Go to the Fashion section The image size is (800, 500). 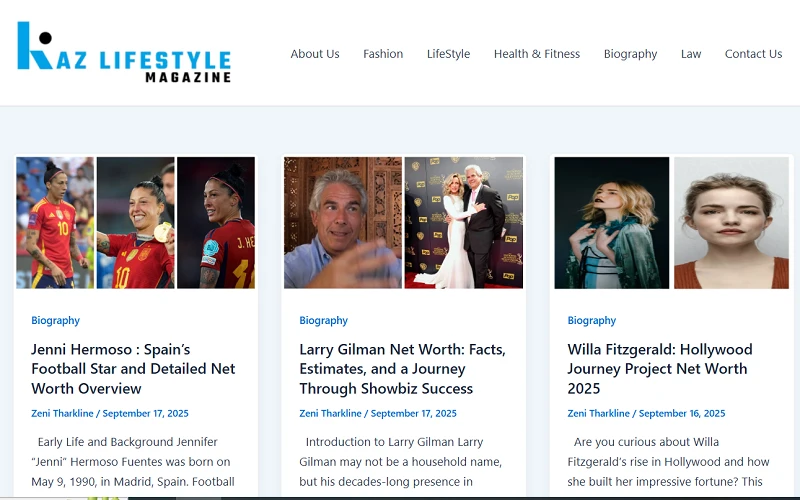tap(383, 54)
